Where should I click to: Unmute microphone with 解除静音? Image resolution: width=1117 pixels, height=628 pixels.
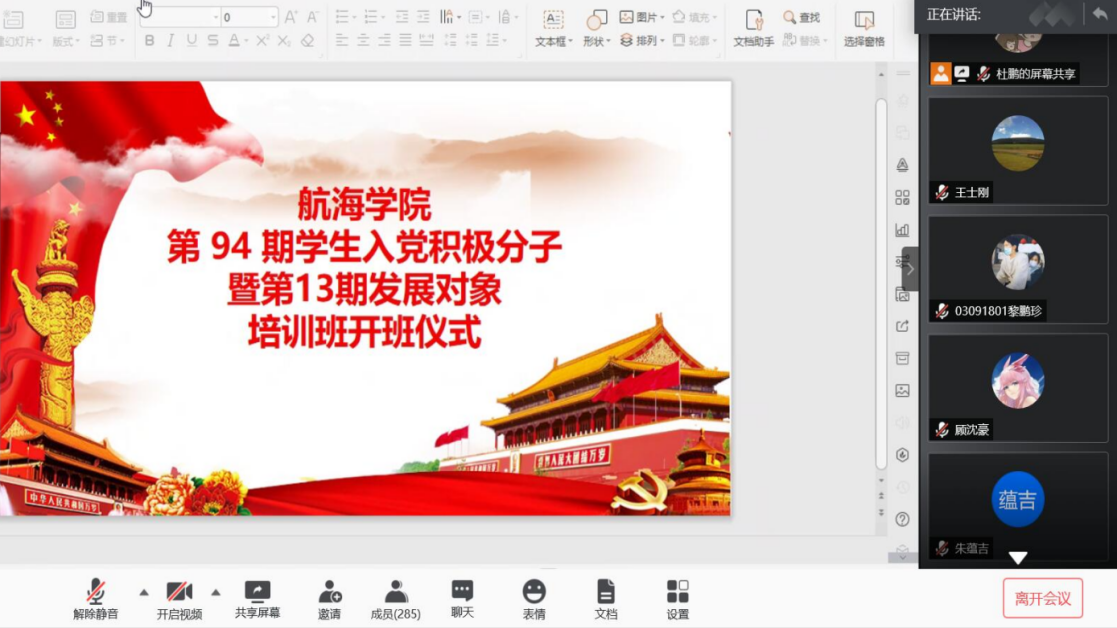click(96, 598)
